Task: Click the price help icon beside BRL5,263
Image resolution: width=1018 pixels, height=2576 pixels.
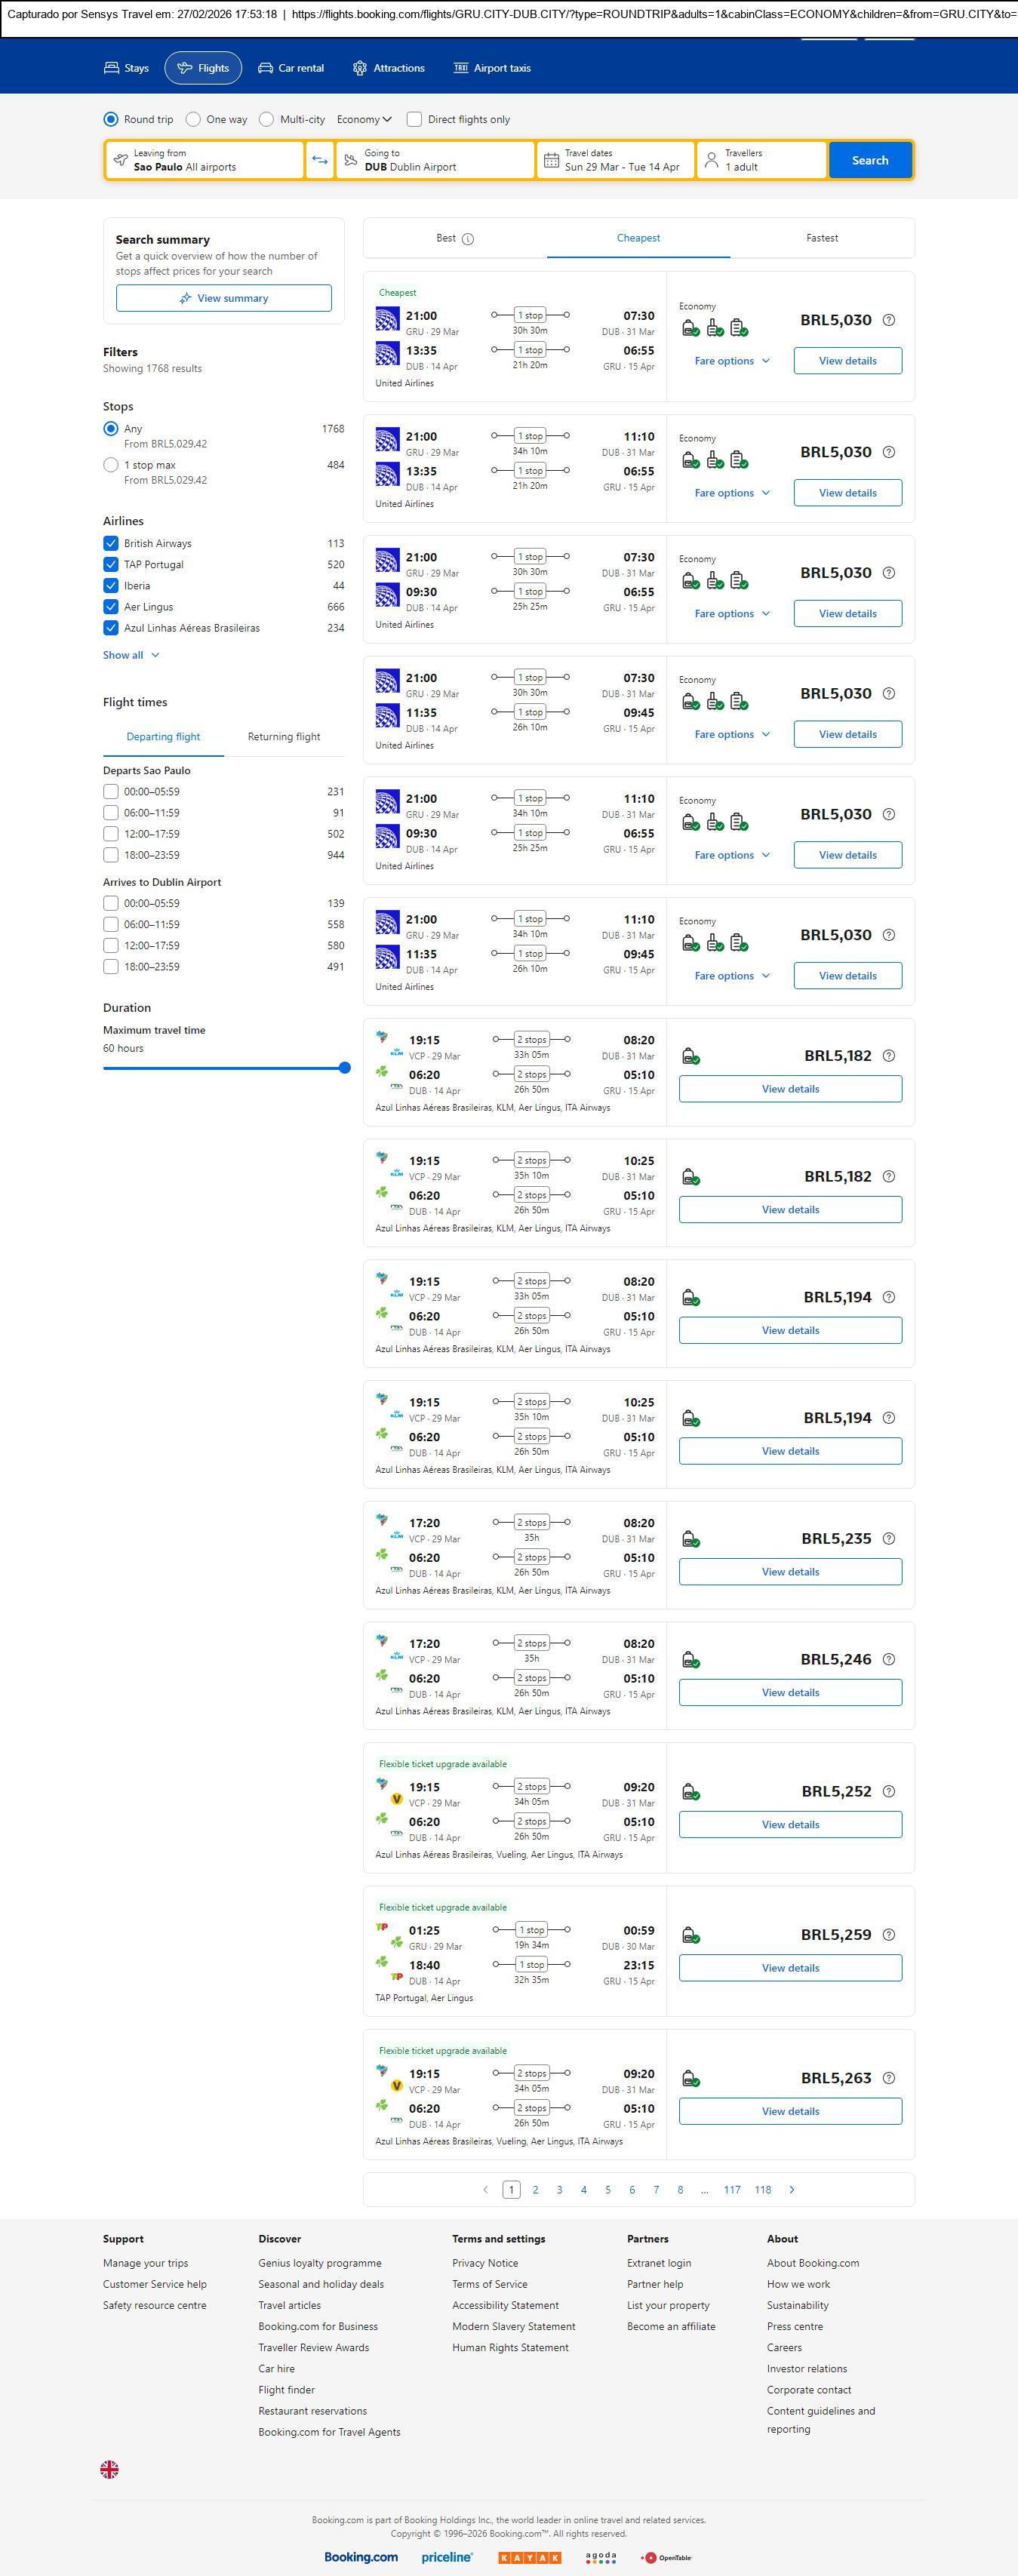Action: click(889, 2077)
